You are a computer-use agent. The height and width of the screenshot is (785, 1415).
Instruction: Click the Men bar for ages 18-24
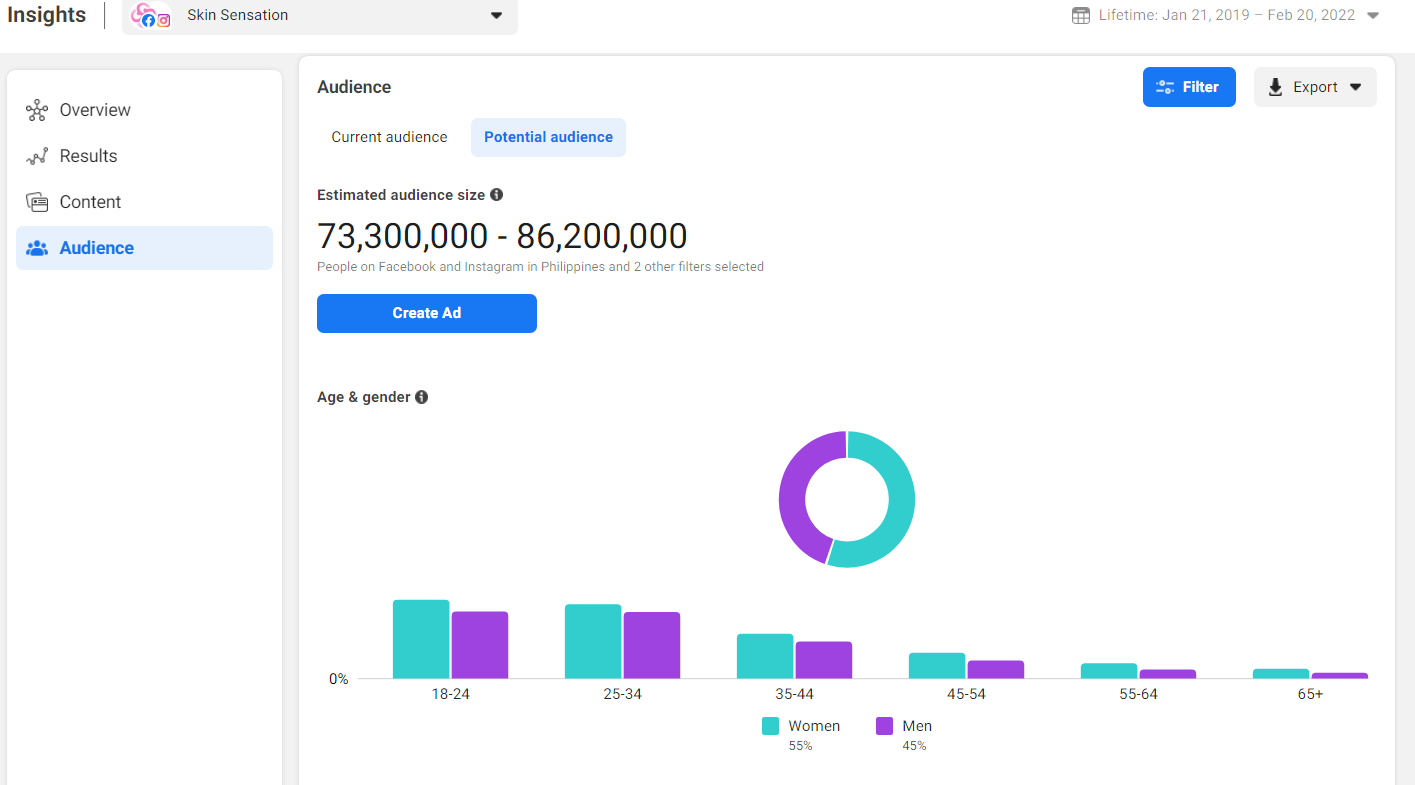click(480, 645)
